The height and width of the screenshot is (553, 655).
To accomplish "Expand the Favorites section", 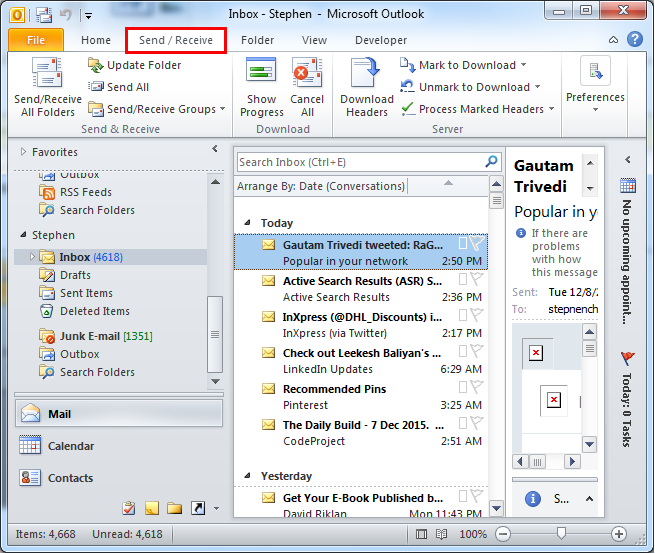I will (x=23, y=152).
